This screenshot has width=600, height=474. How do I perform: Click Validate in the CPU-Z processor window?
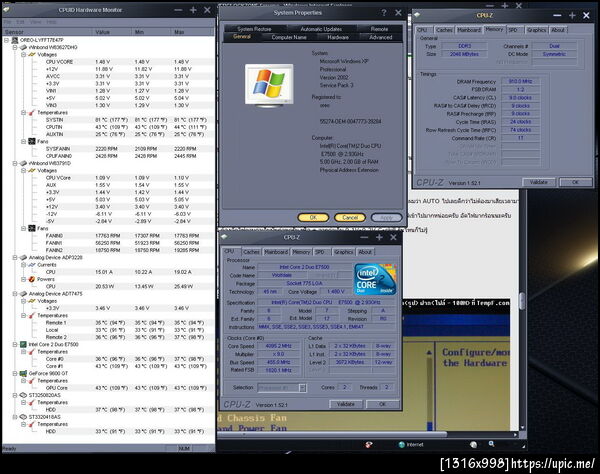345,404
